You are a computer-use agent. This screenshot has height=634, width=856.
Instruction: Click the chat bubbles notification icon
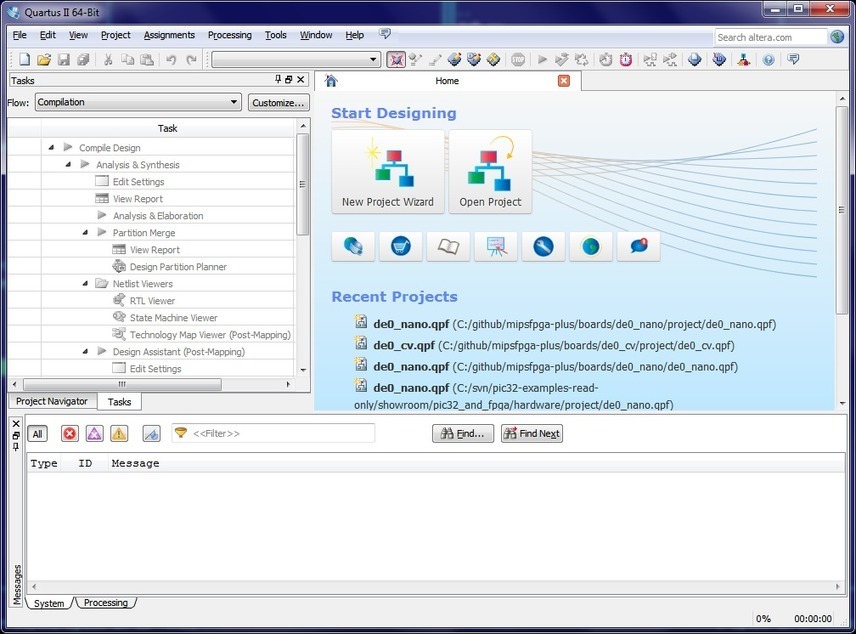[x=638, y=246]
